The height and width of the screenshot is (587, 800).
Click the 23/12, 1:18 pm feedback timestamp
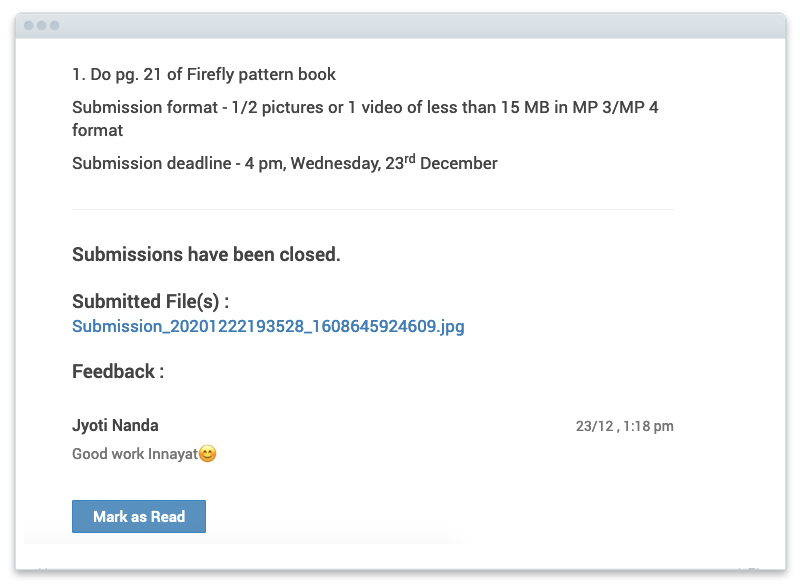[x=624, y=426]
